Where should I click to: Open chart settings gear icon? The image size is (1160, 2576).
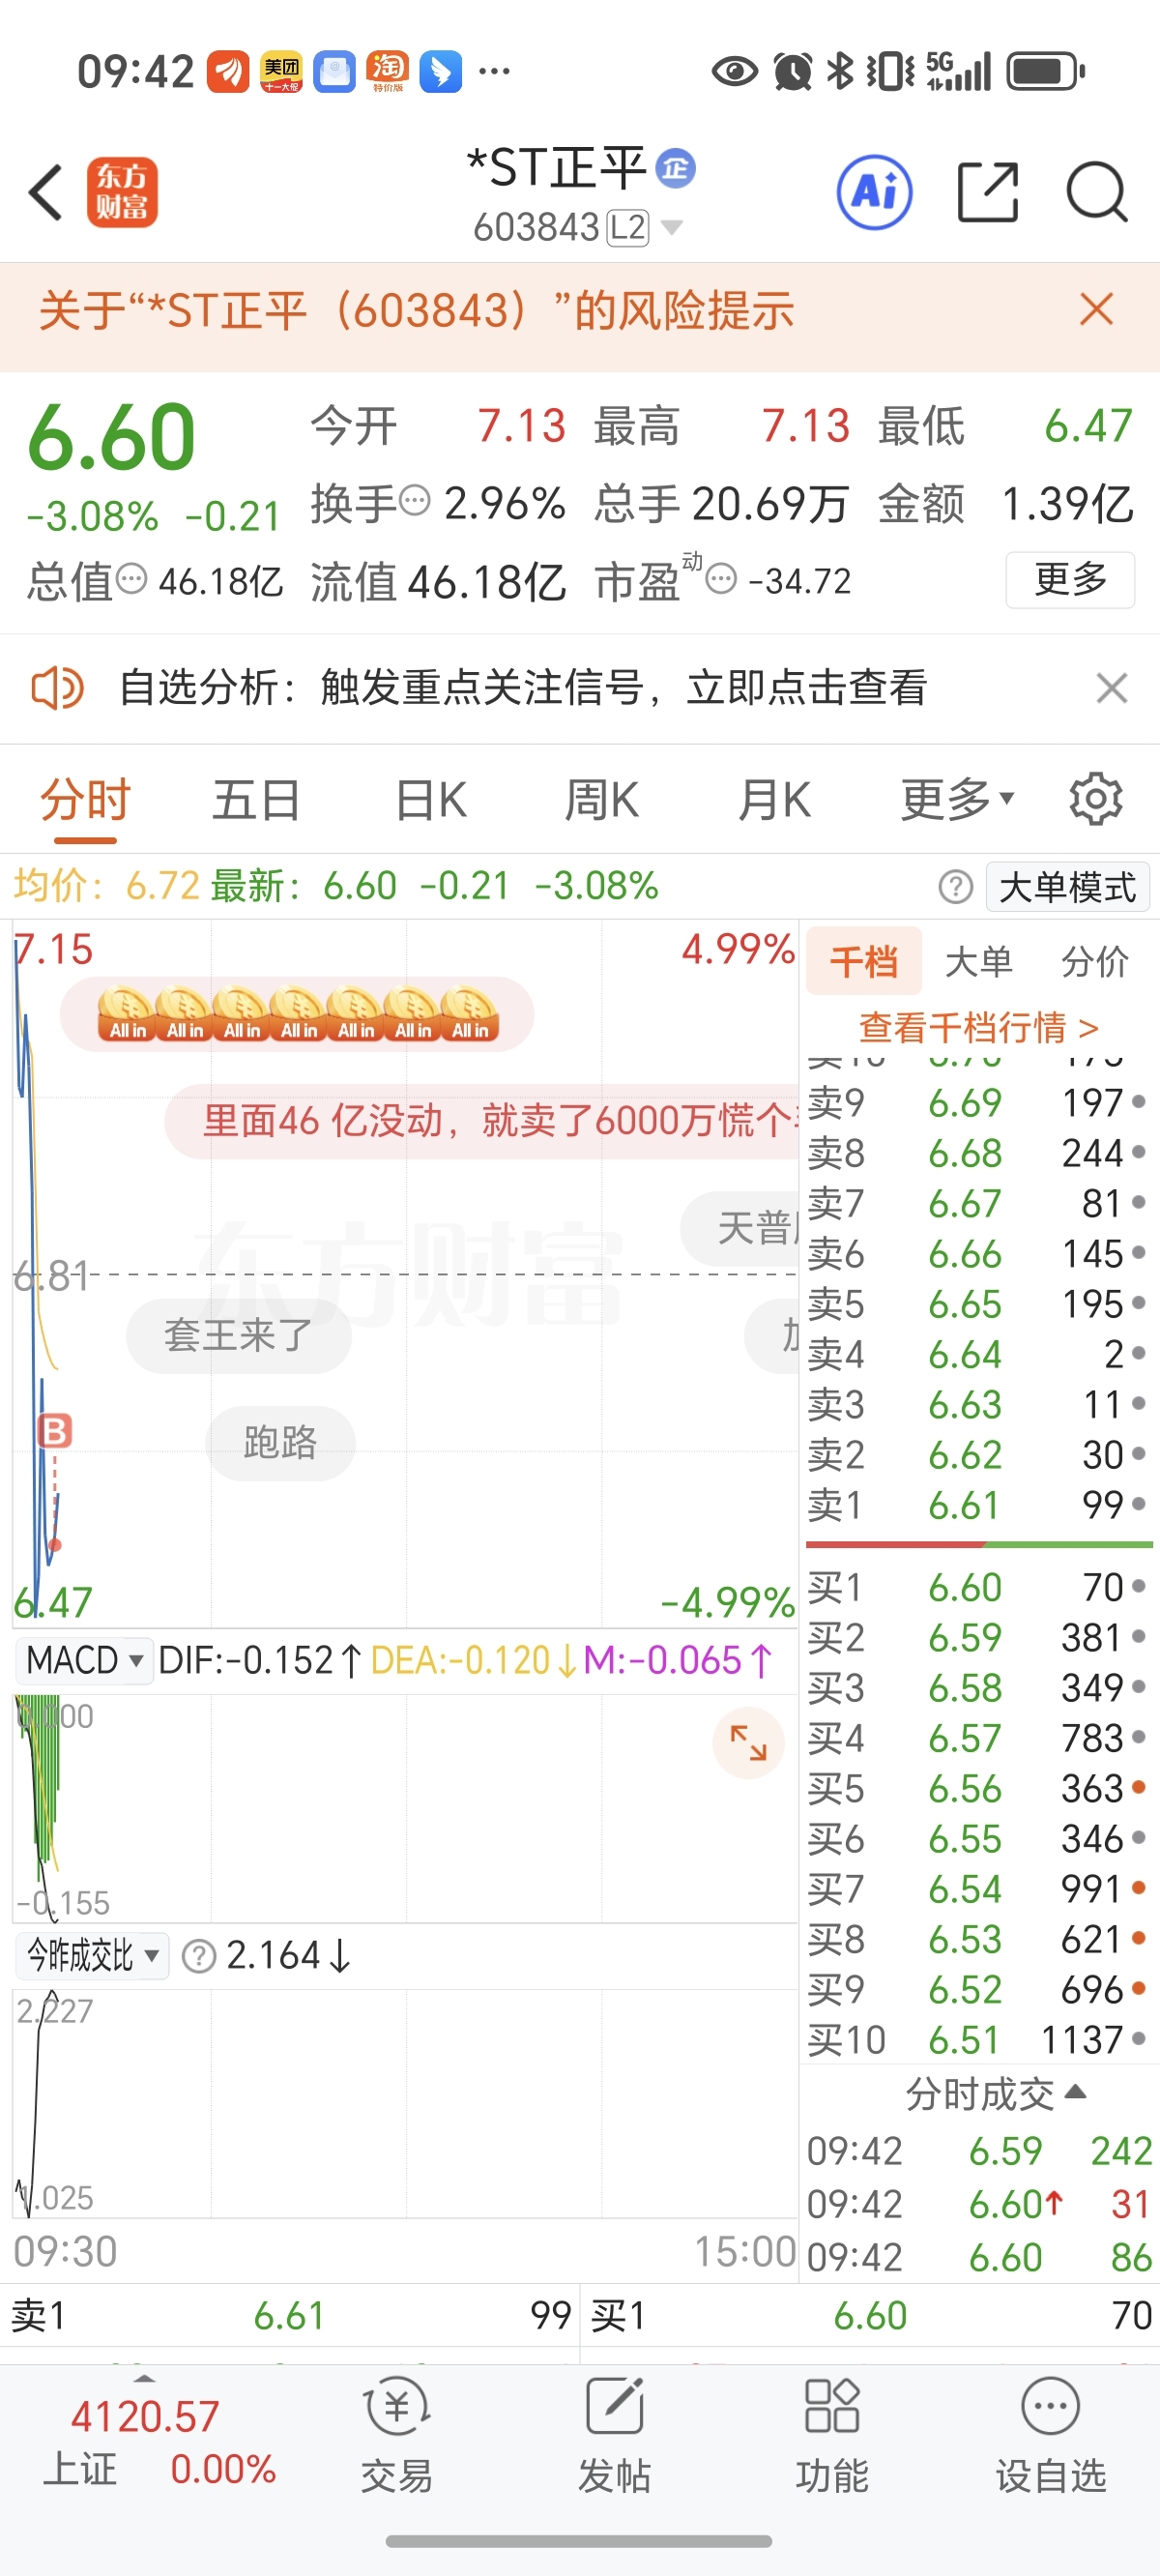pos(1096,799)
